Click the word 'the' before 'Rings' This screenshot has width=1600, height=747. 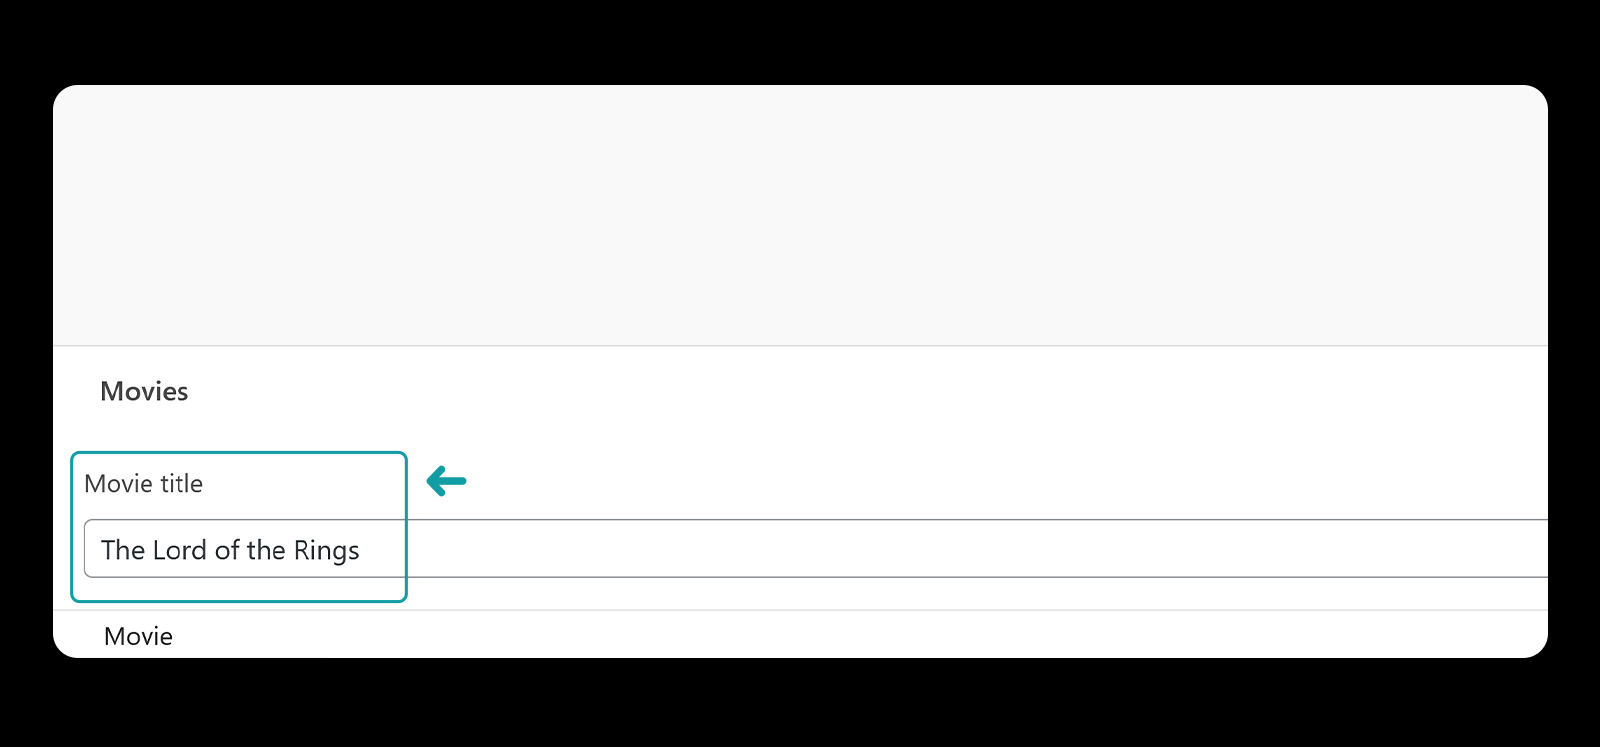click(x=266, y=550)
